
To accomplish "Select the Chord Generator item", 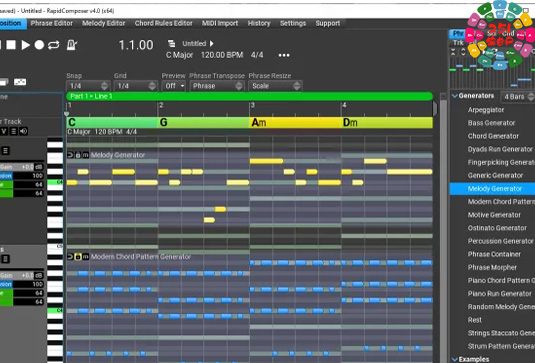I will click(493, 136).
